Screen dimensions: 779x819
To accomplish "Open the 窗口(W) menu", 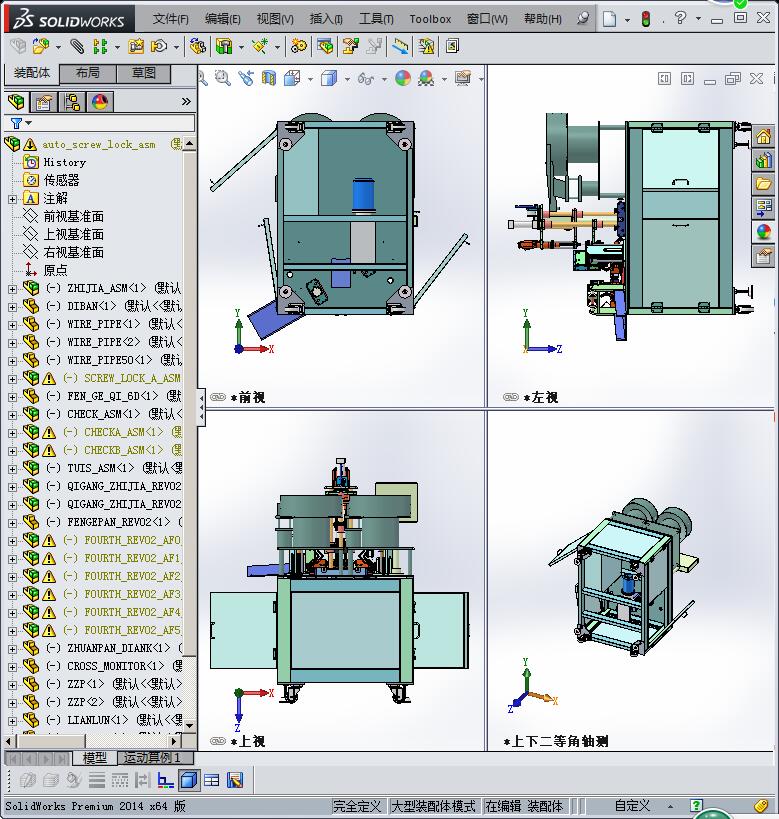I will tap(487, 19).
